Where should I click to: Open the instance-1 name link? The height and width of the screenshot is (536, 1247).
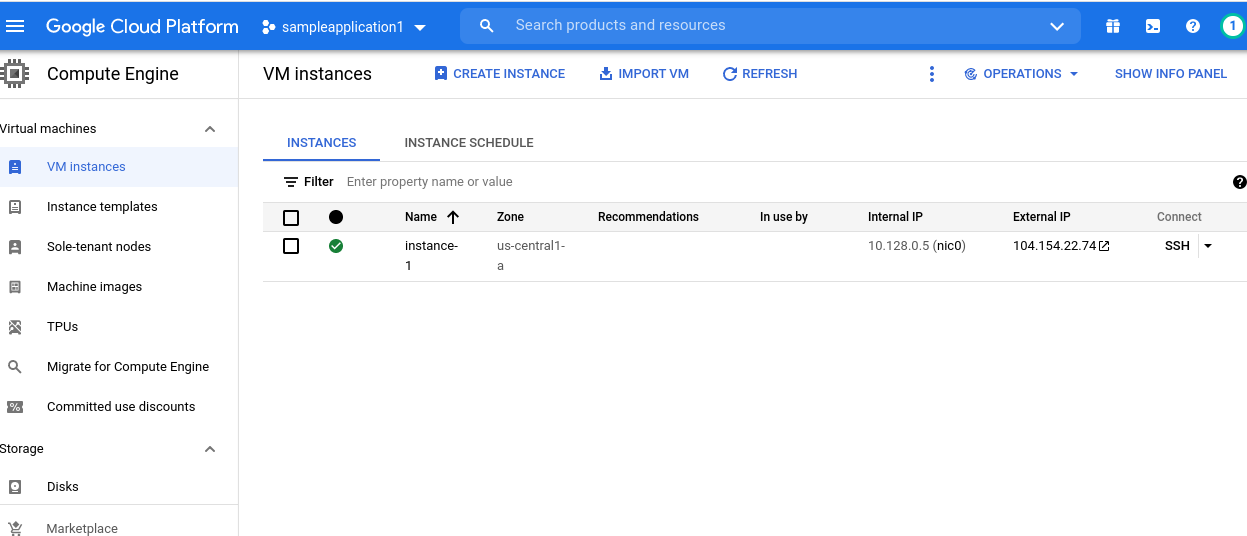point(431,256)
